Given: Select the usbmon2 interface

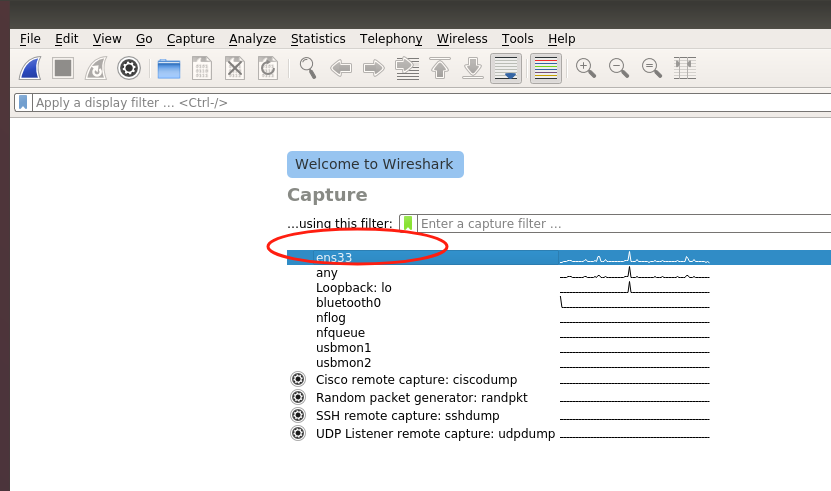Looking at the screenshot, I should coord(343,363).
